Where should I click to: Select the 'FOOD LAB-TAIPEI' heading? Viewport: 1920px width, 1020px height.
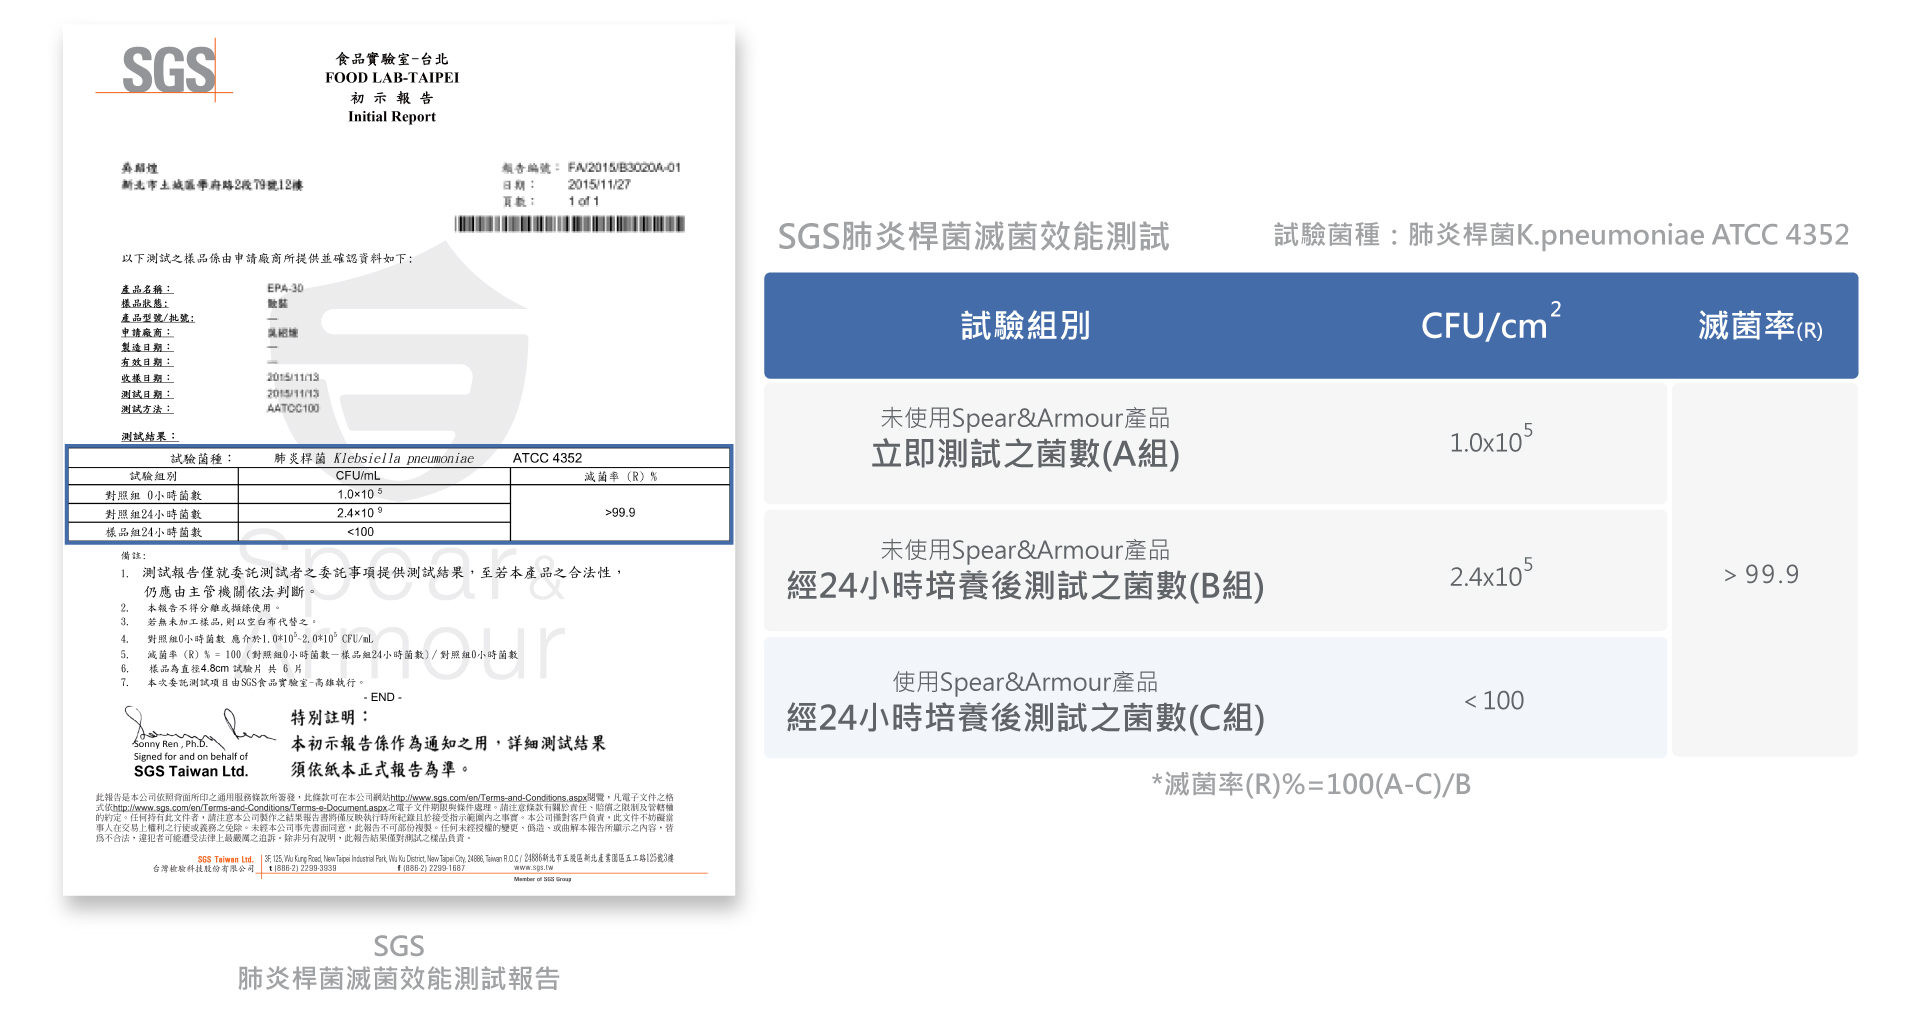point(392,78)
